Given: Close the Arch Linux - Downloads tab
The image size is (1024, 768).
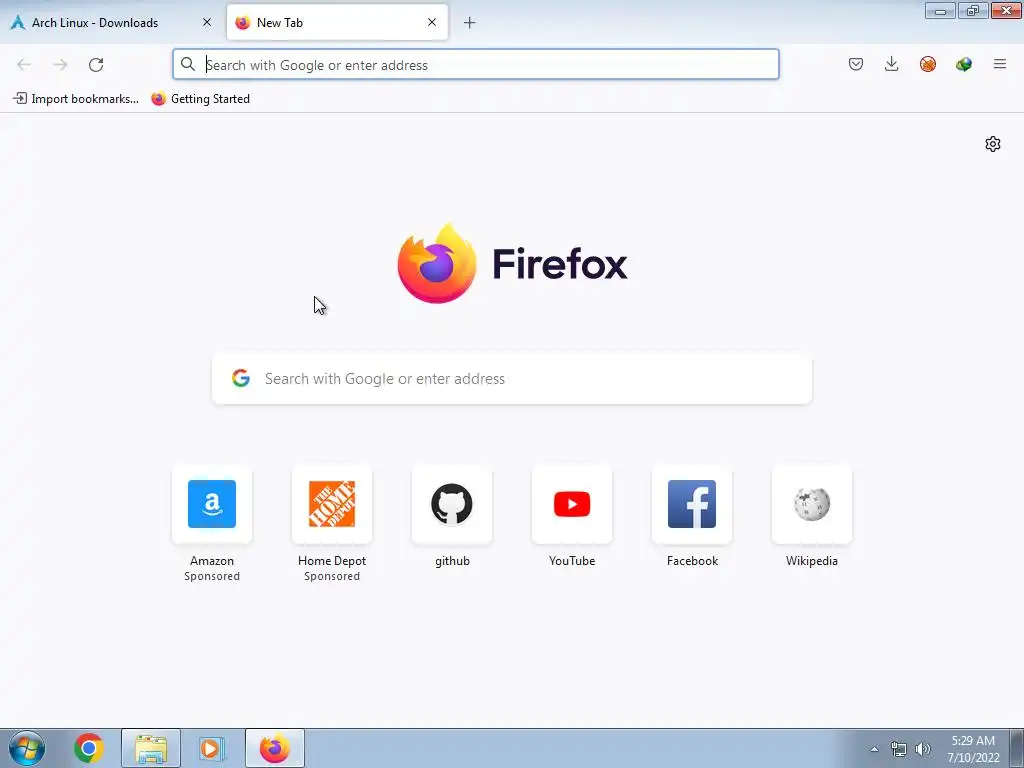Looking at the screenshot, I should click(207, 22).
